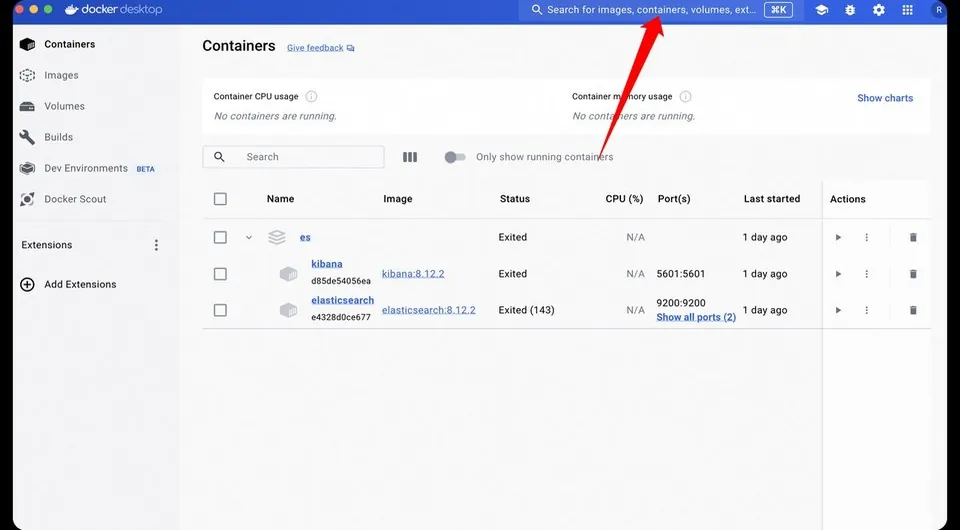Image resolution: width=960 pixels, height=530 pixels.
Task: Open the apps grid icon in header
Action: (907, 10)
